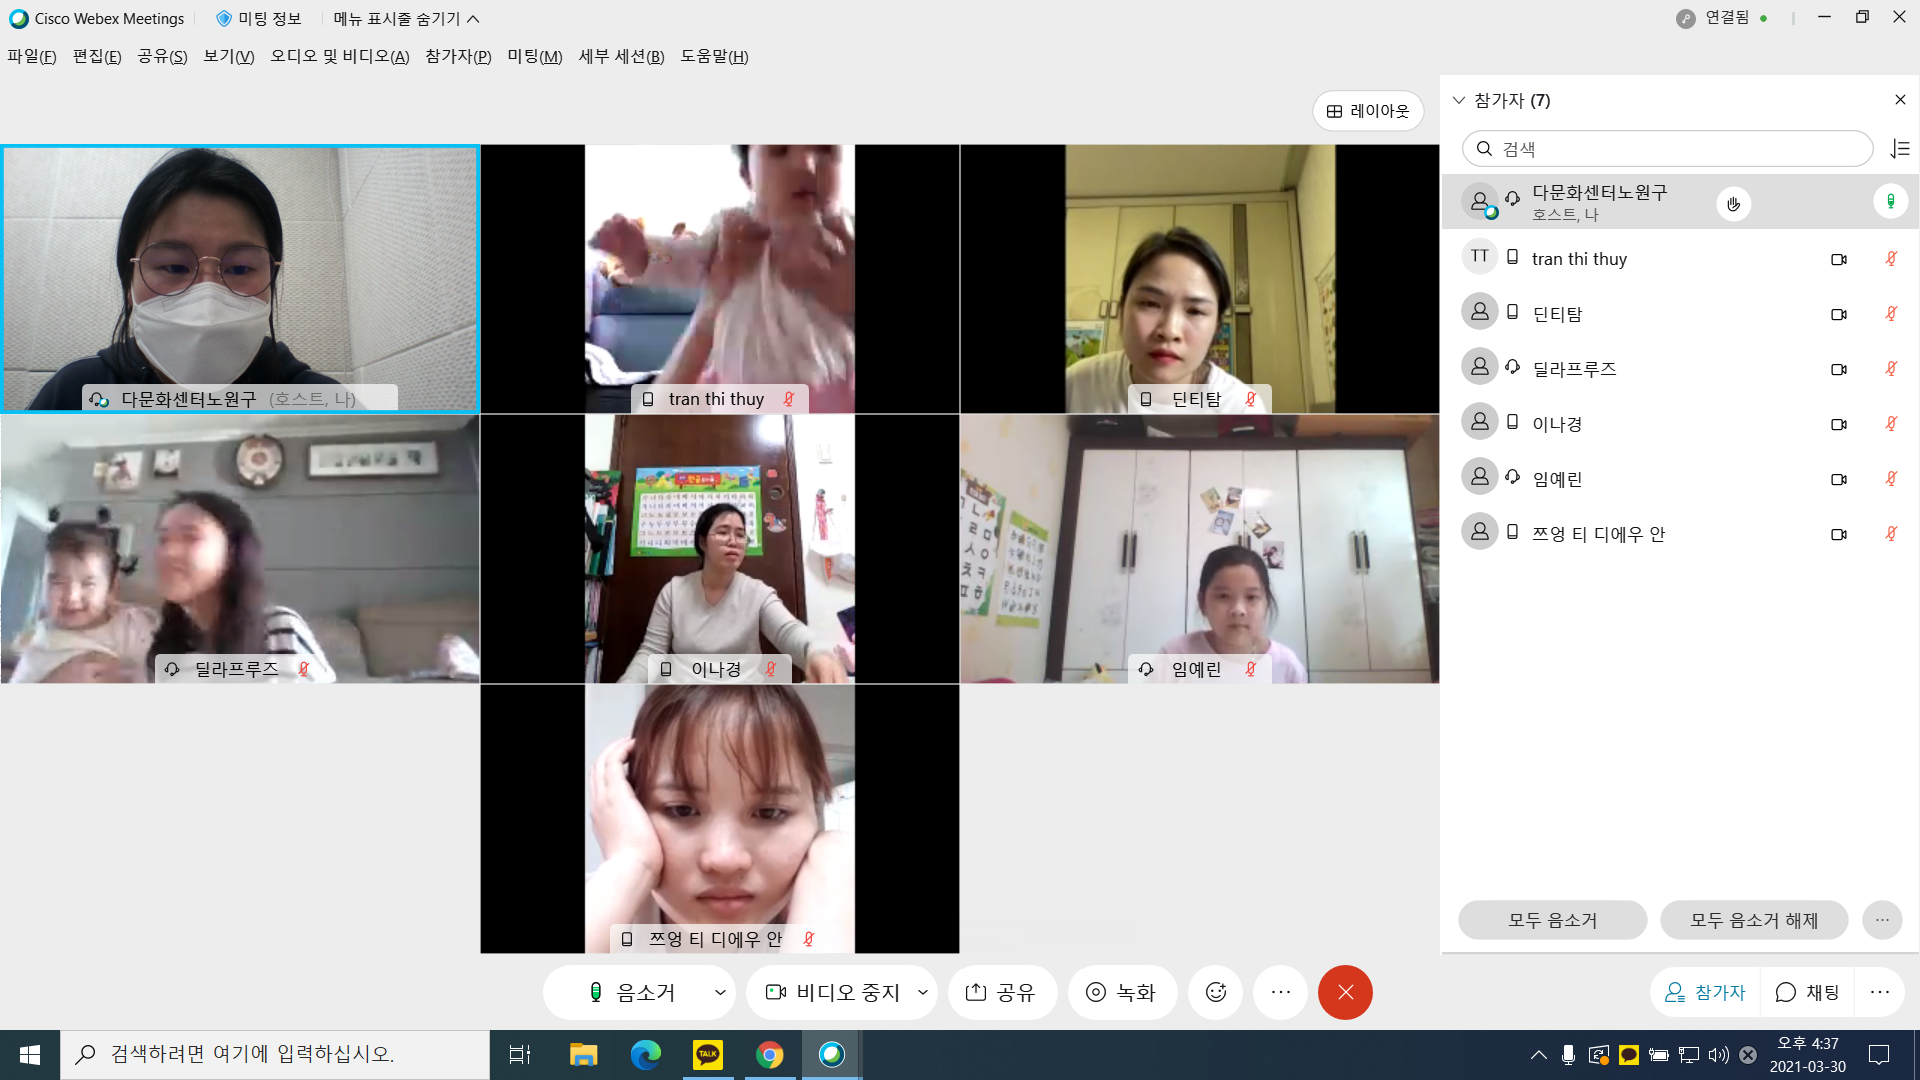Close the participants panel
1920x1080 pixels.
pos(1900,99)
